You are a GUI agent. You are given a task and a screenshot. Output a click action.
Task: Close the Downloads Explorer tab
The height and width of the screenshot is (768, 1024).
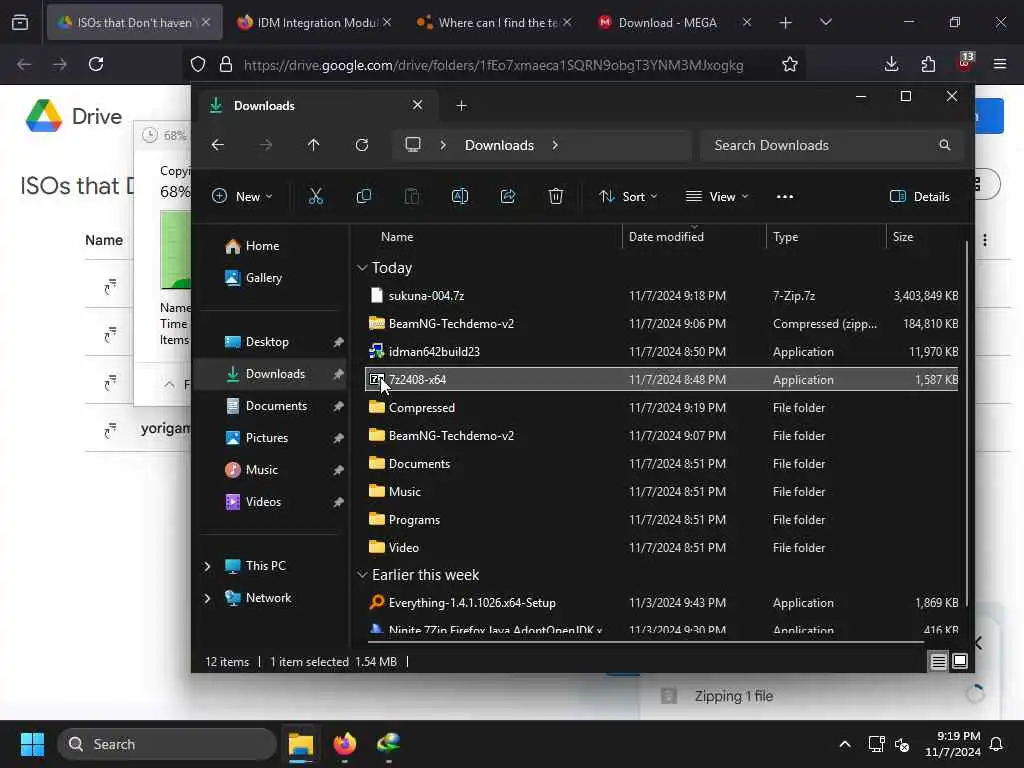(417, 105)
